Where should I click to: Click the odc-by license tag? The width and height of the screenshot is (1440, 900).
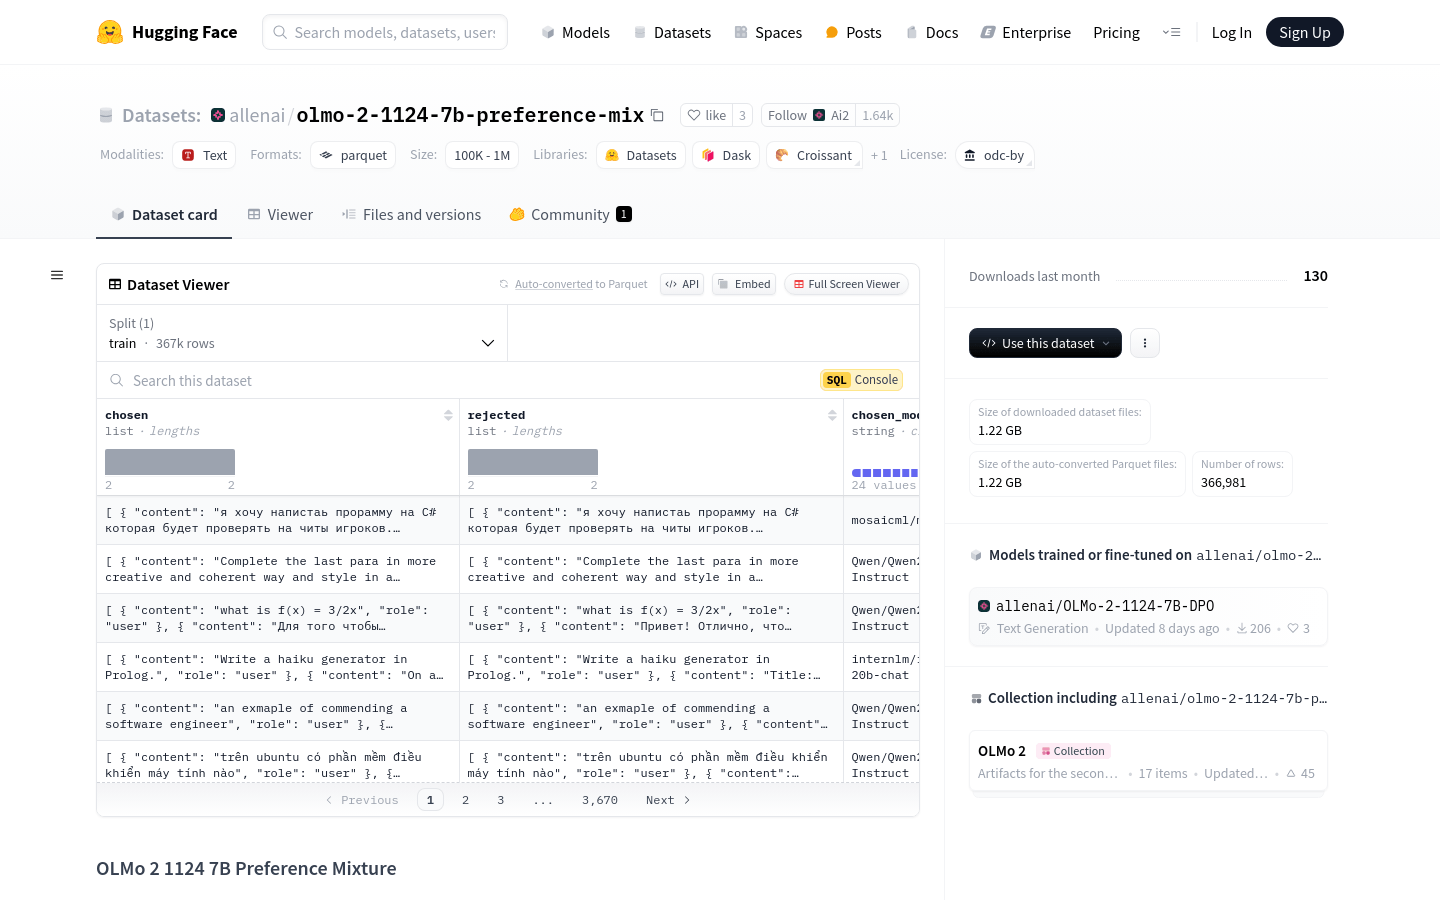(x=994, y=155)
